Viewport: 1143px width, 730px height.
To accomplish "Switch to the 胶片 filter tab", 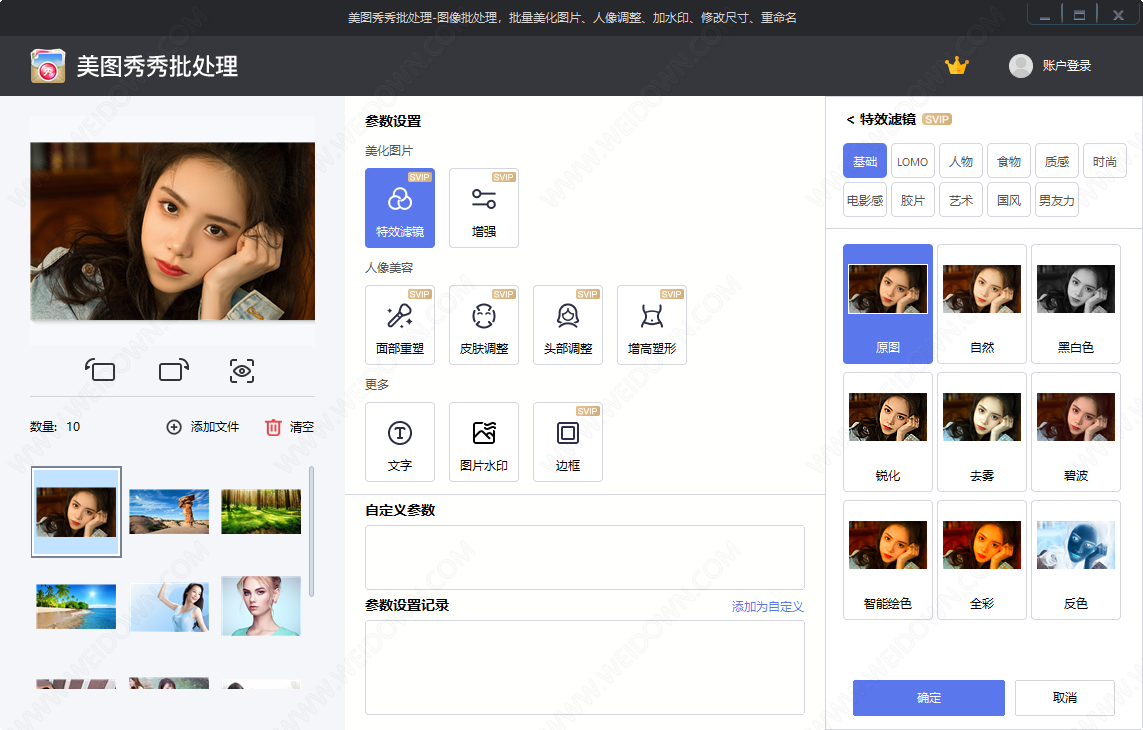I will click(913, 200).
